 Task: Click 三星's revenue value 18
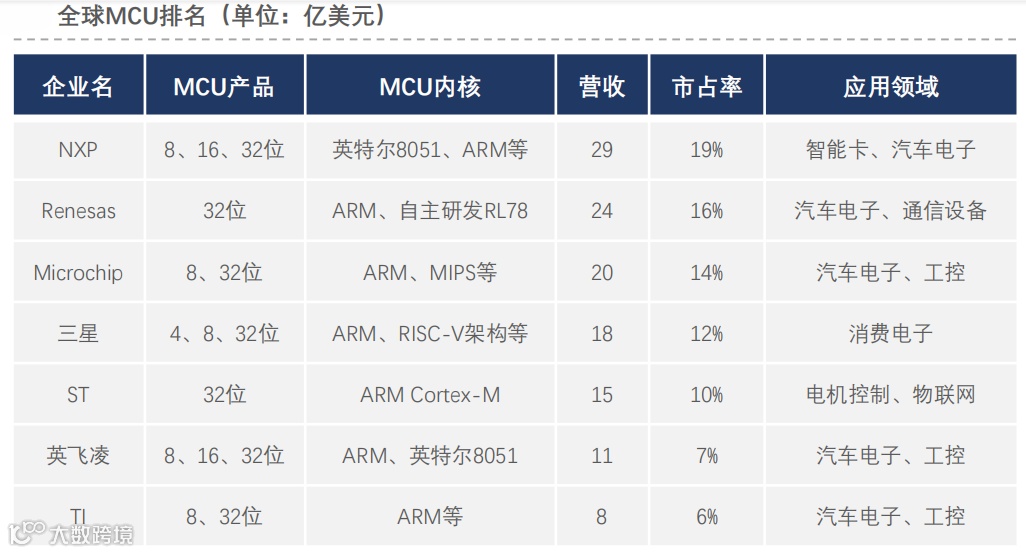click(x=602, y=334)
